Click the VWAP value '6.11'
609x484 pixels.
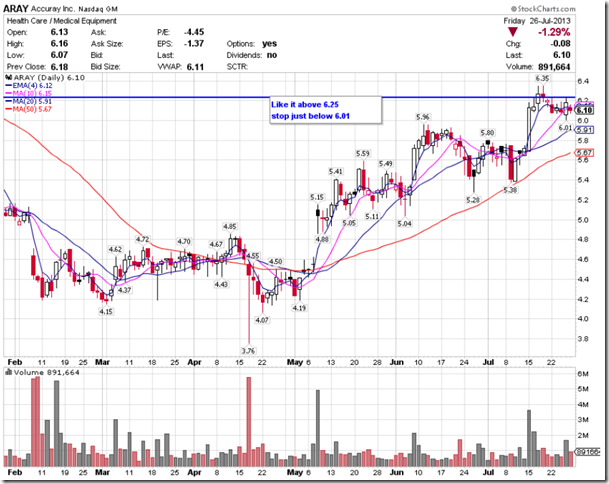click(195, 67)
